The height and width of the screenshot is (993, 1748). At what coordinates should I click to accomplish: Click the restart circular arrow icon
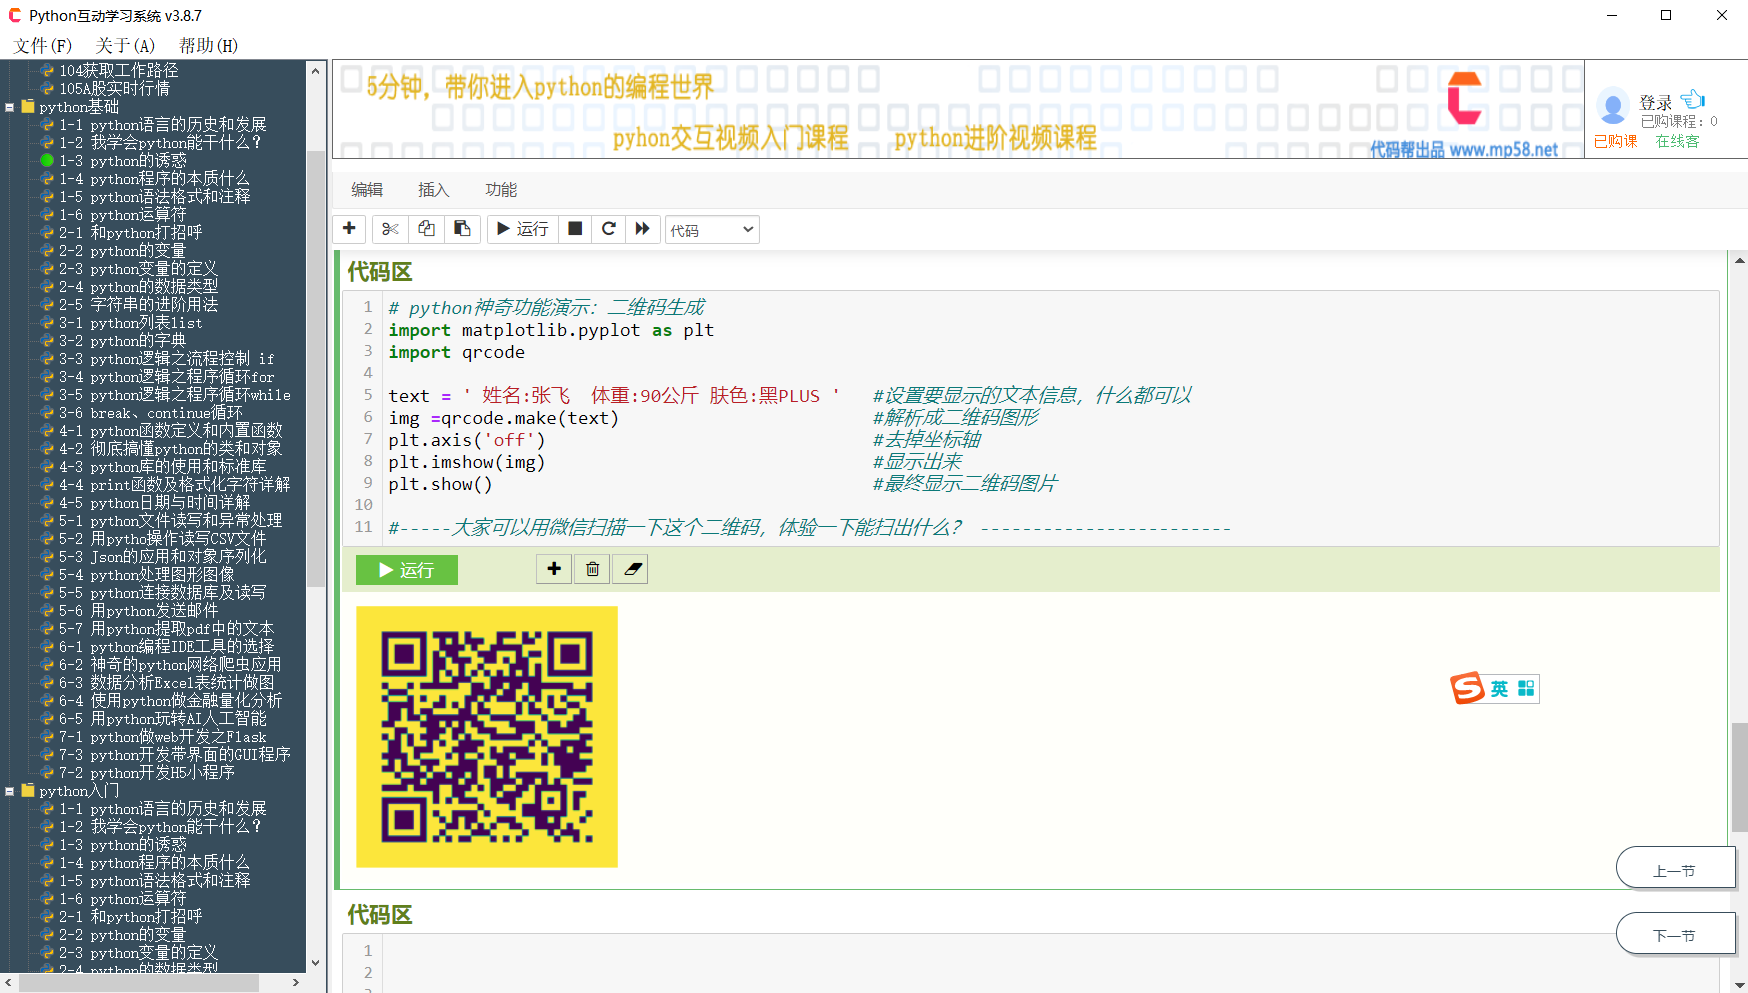[608, 229]
